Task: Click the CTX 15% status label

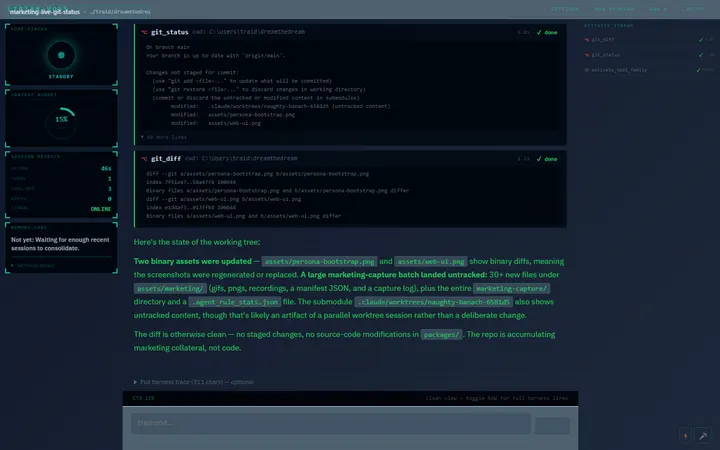Action: [143, 398]
